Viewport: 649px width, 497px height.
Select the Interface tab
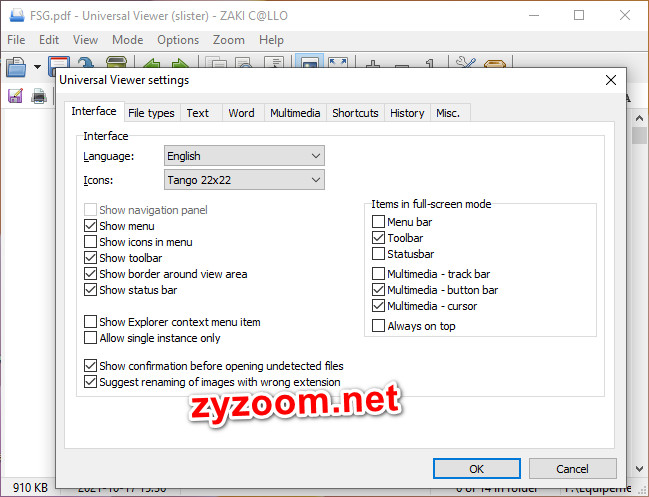94,111
